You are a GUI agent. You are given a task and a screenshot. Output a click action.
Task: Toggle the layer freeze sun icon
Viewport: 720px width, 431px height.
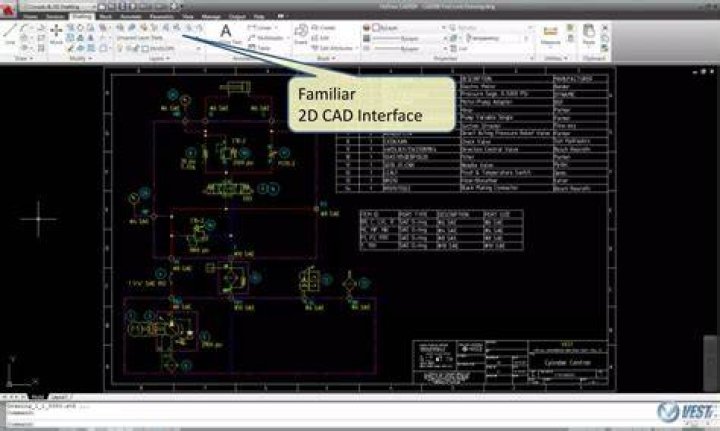pyautogui.click(x=129, y=48)
